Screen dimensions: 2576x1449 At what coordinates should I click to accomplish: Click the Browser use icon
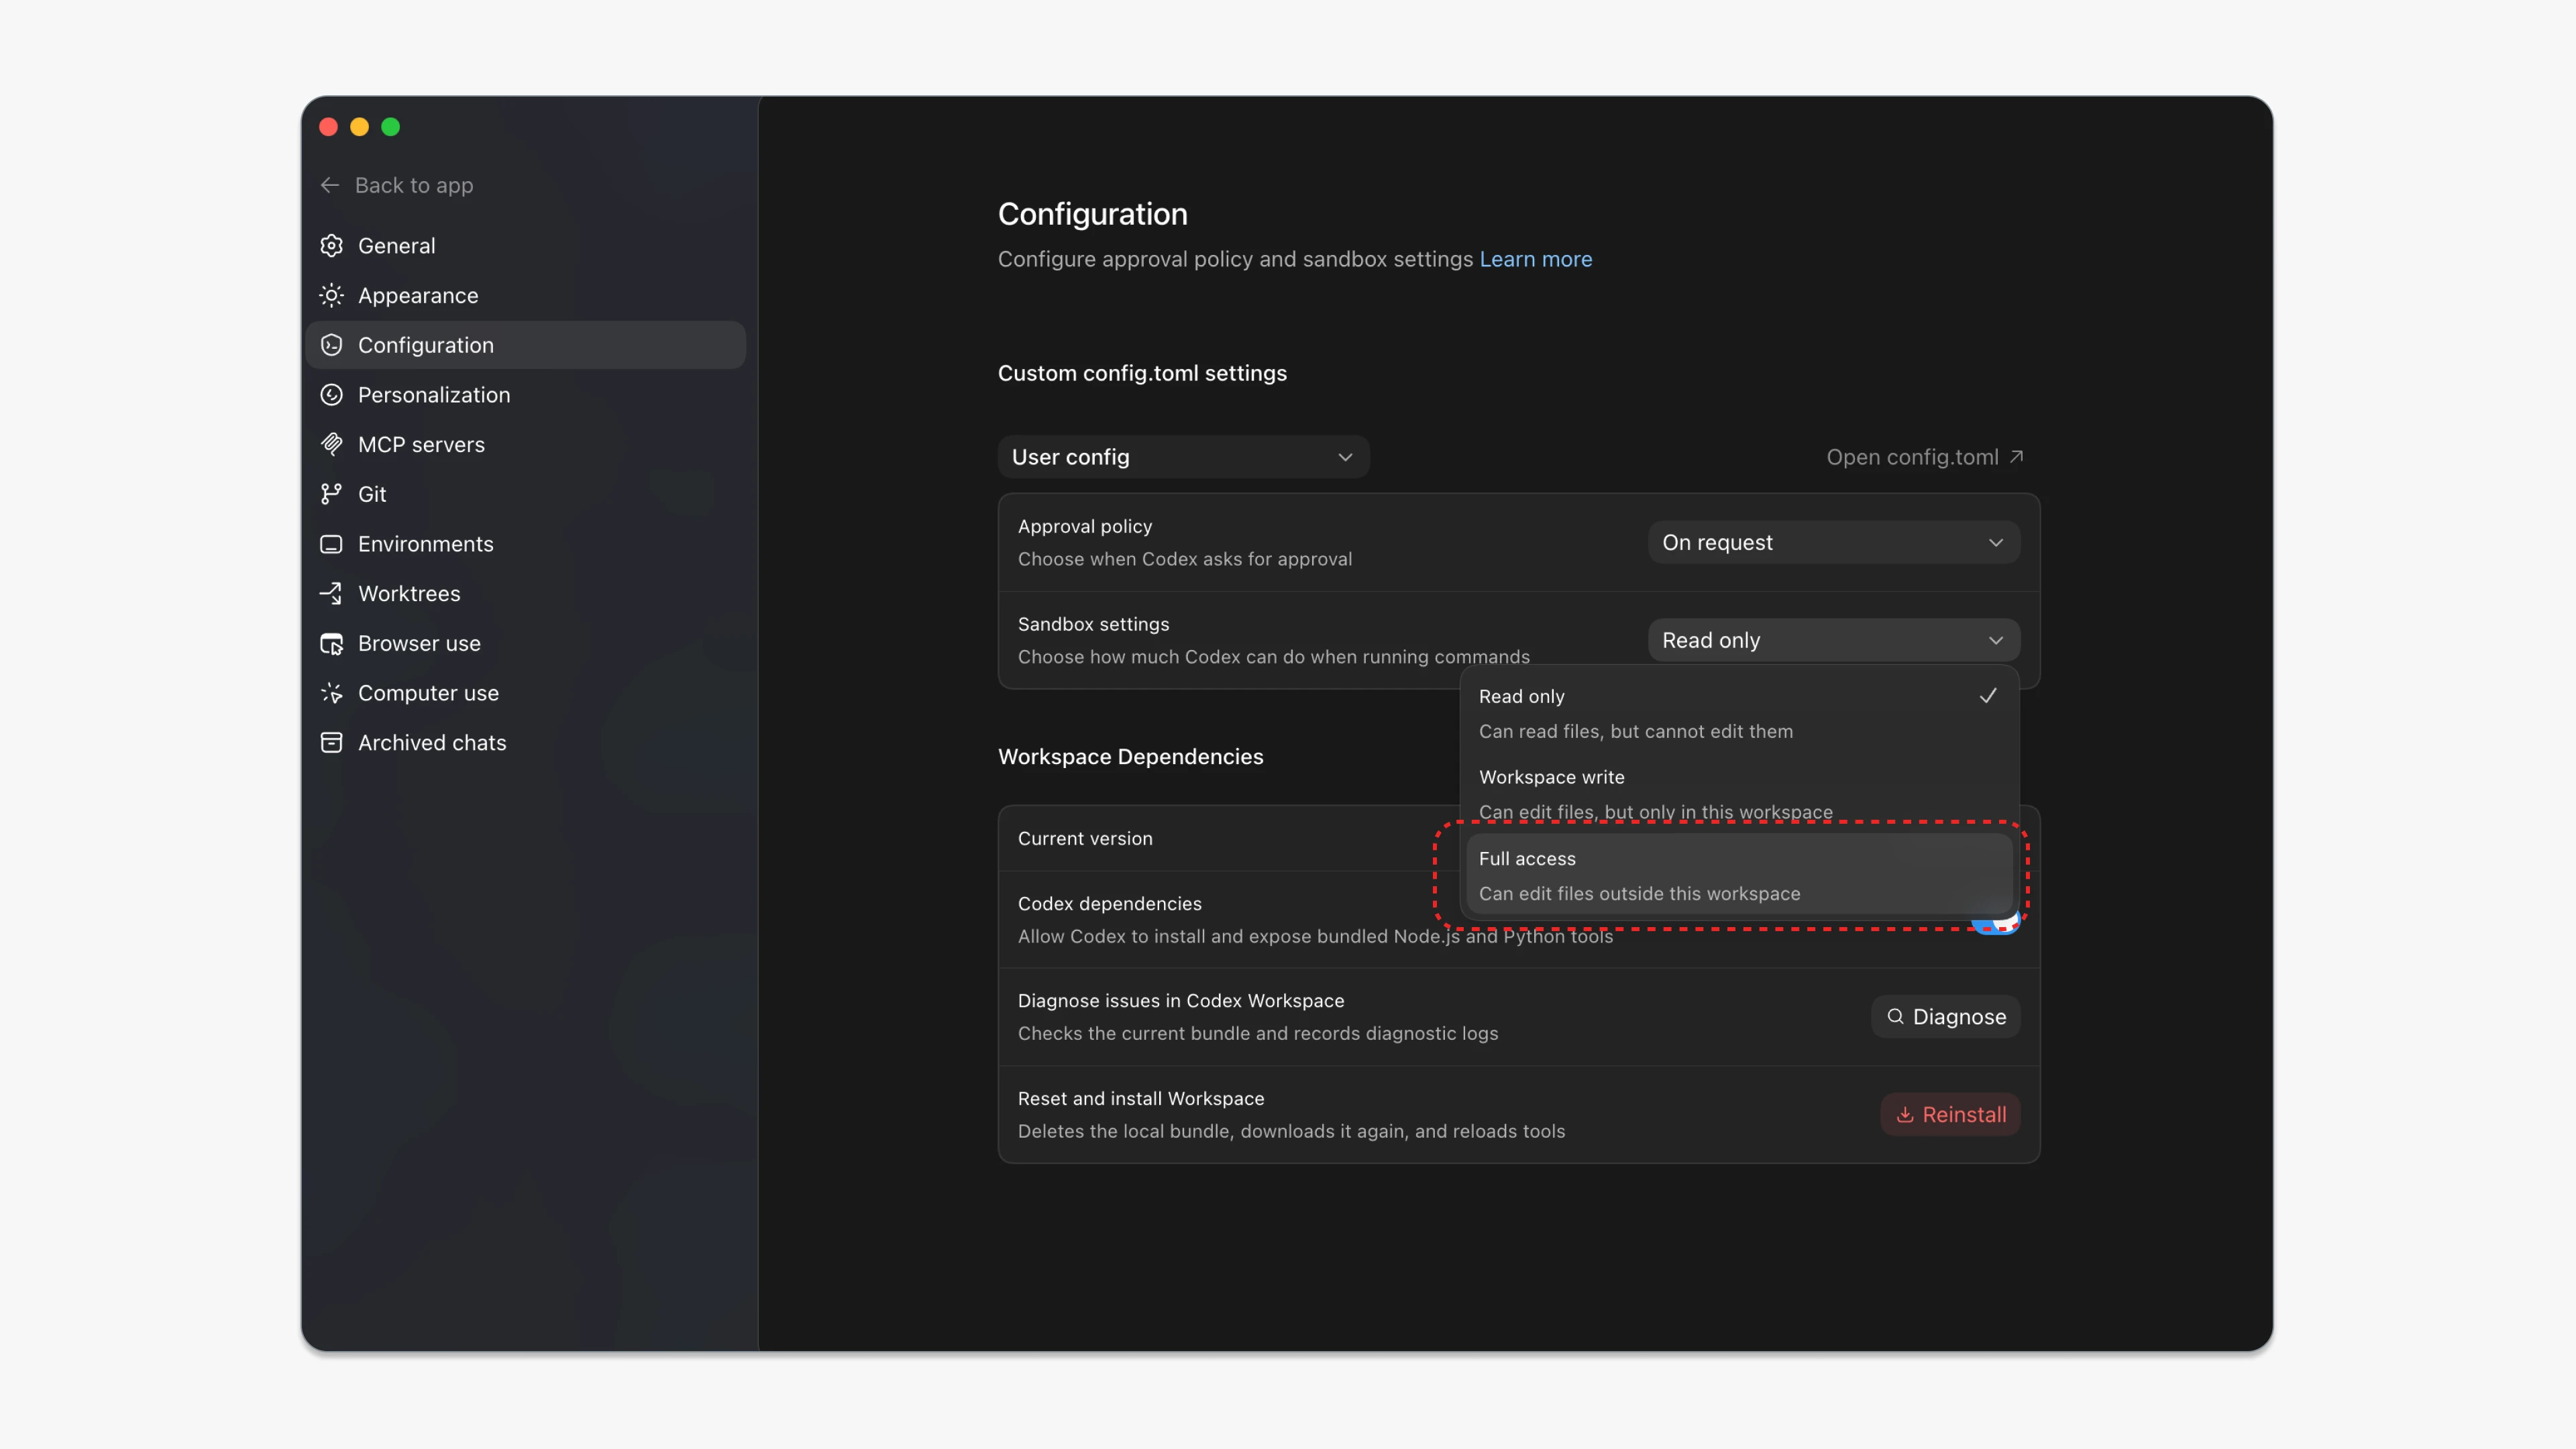tap(331, 643)
